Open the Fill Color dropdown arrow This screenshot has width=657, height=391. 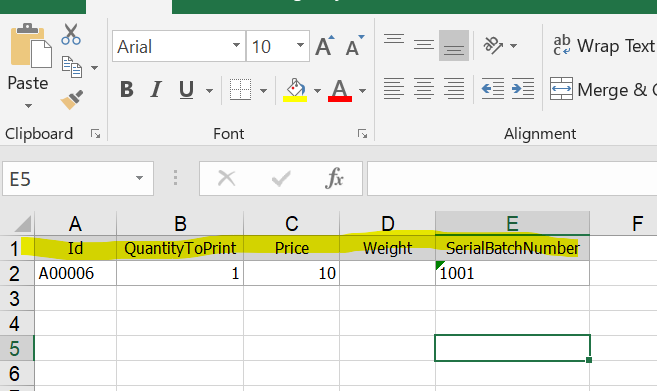tap(317, 91)
